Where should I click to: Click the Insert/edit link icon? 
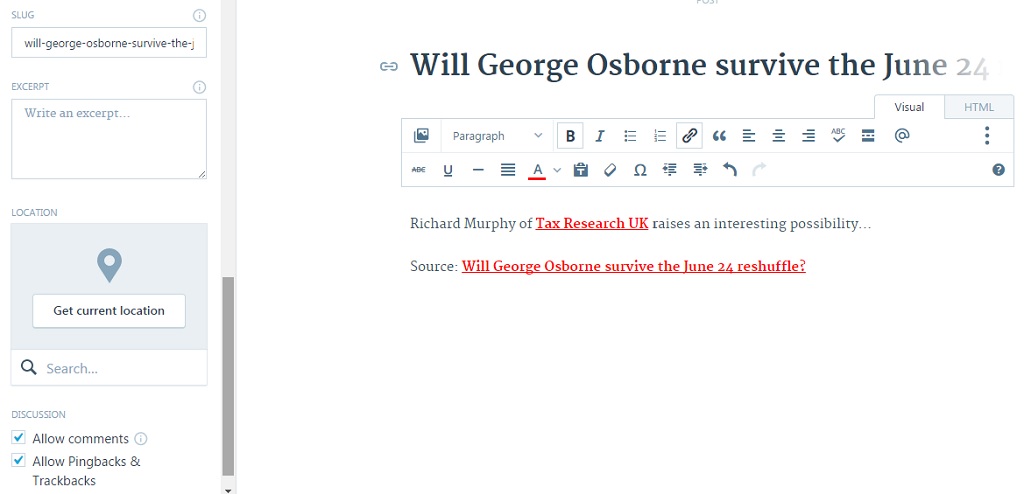[689, 136]
